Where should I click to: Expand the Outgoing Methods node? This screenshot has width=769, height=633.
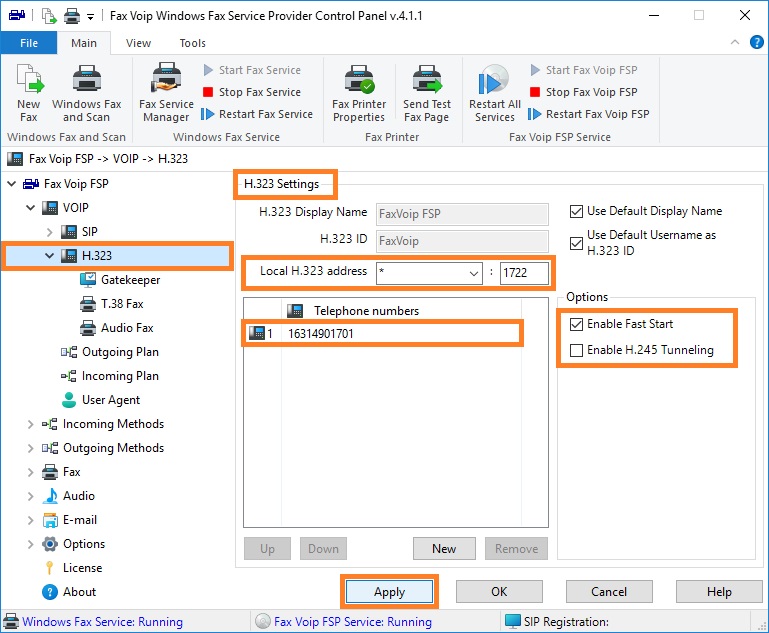(30, 448)
